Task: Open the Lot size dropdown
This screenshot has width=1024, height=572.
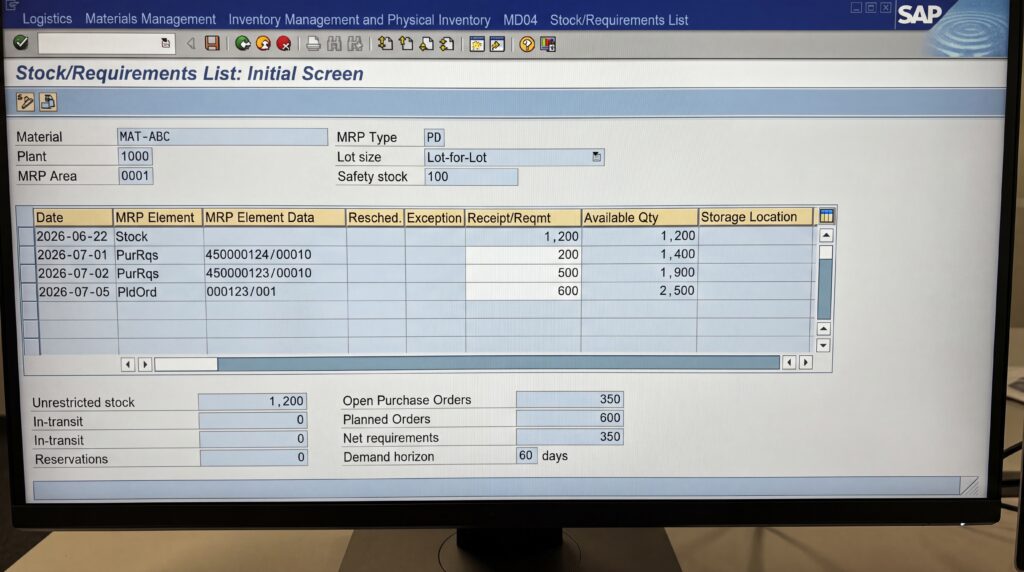Action: (596, 157)
